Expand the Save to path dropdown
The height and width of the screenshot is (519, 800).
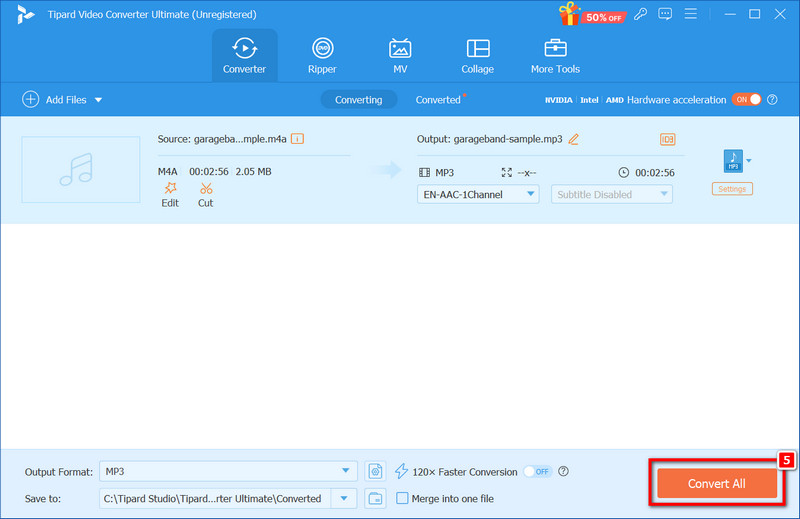344,499
